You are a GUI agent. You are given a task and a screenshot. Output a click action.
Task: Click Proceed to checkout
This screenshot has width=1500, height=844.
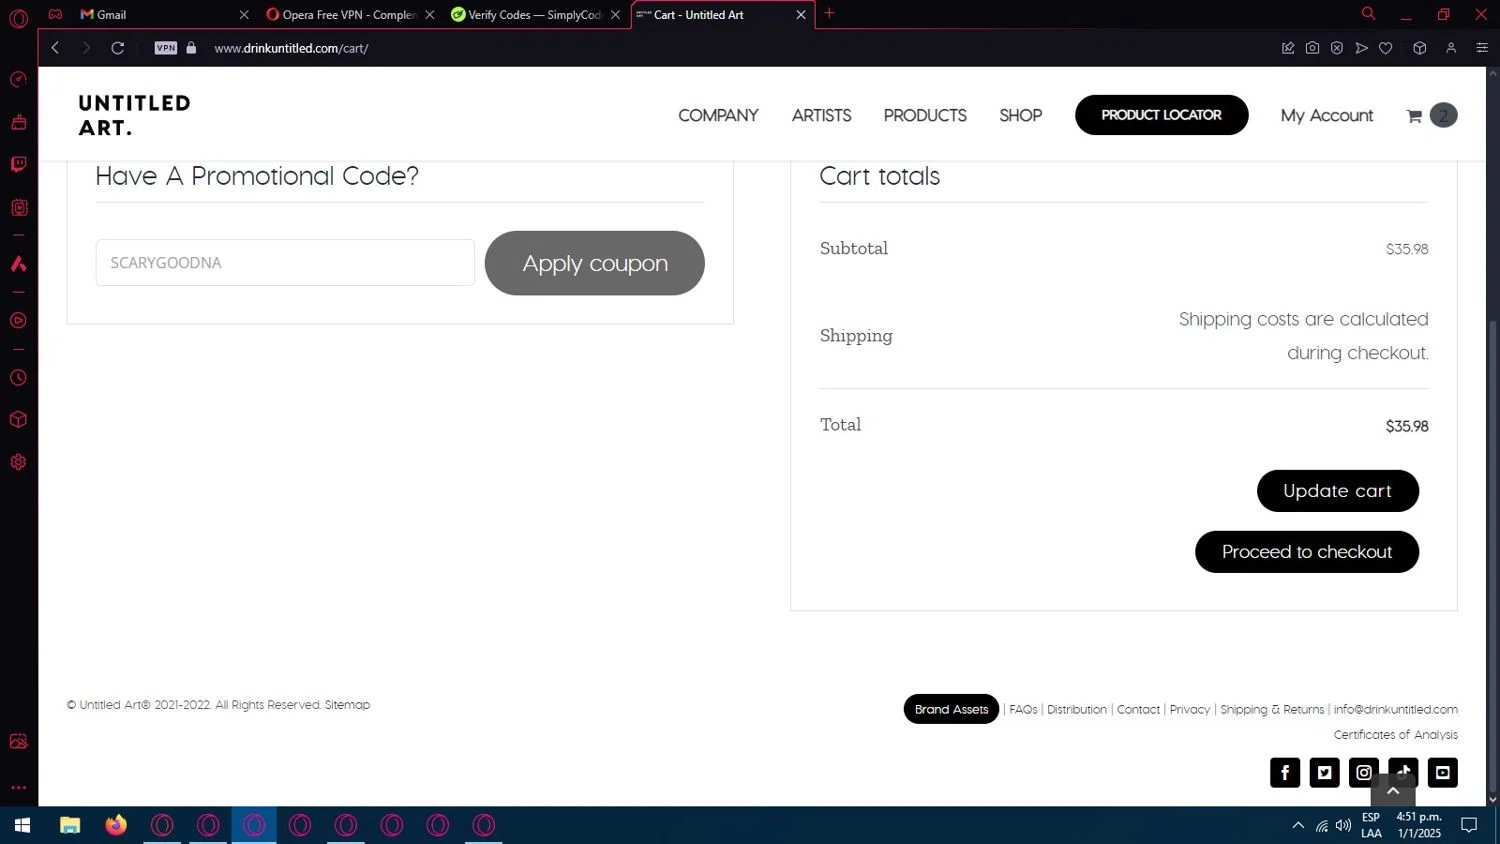click(1306, 552)
